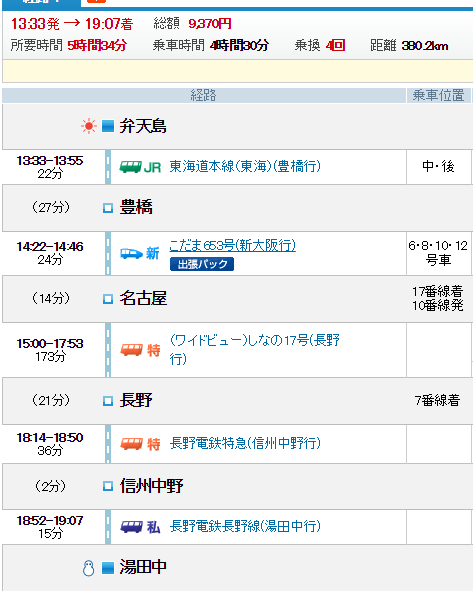Click the blue departure square at 弁天島
473x591 pixels.
108,126
